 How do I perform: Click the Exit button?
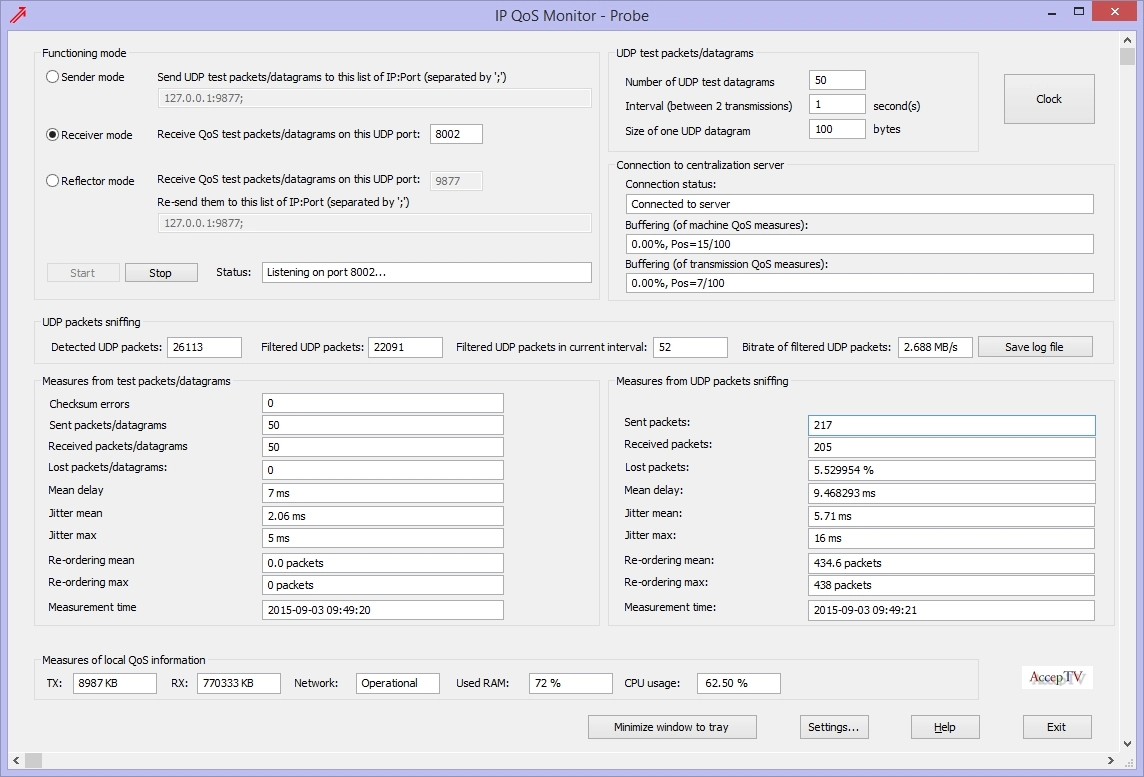click(1057, 727)
